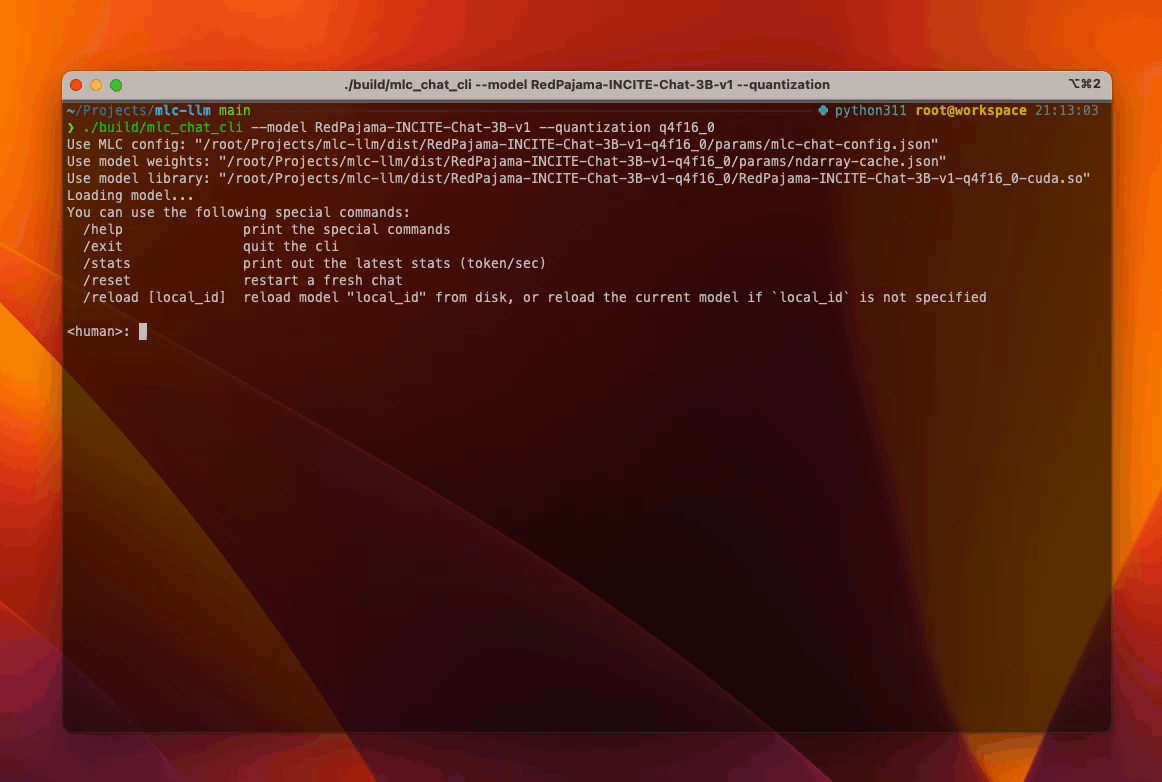1162x782 pixels.
Task: Minimize the terminal with the yellow button
Action: [x=96, y=85]
